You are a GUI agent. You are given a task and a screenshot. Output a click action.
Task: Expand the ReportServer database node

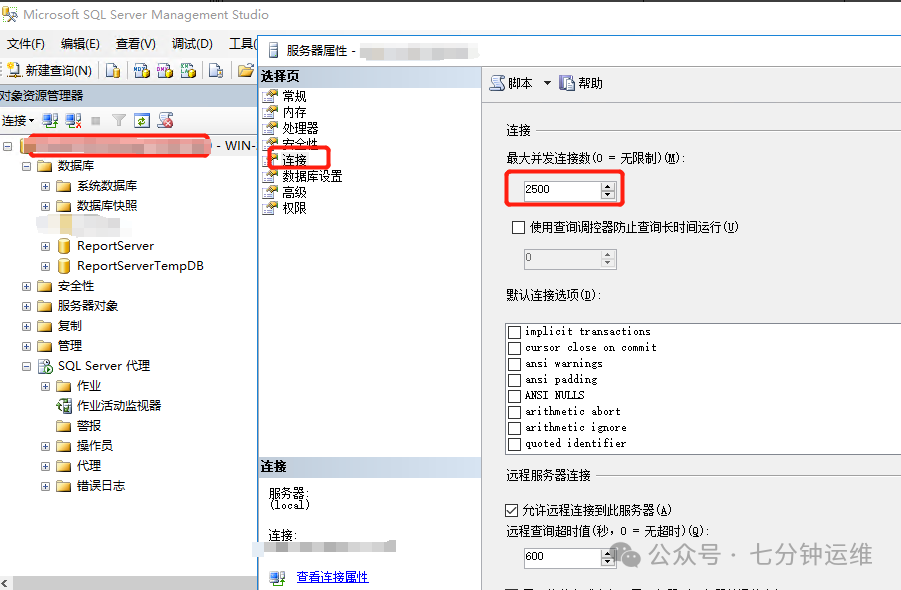45,246
